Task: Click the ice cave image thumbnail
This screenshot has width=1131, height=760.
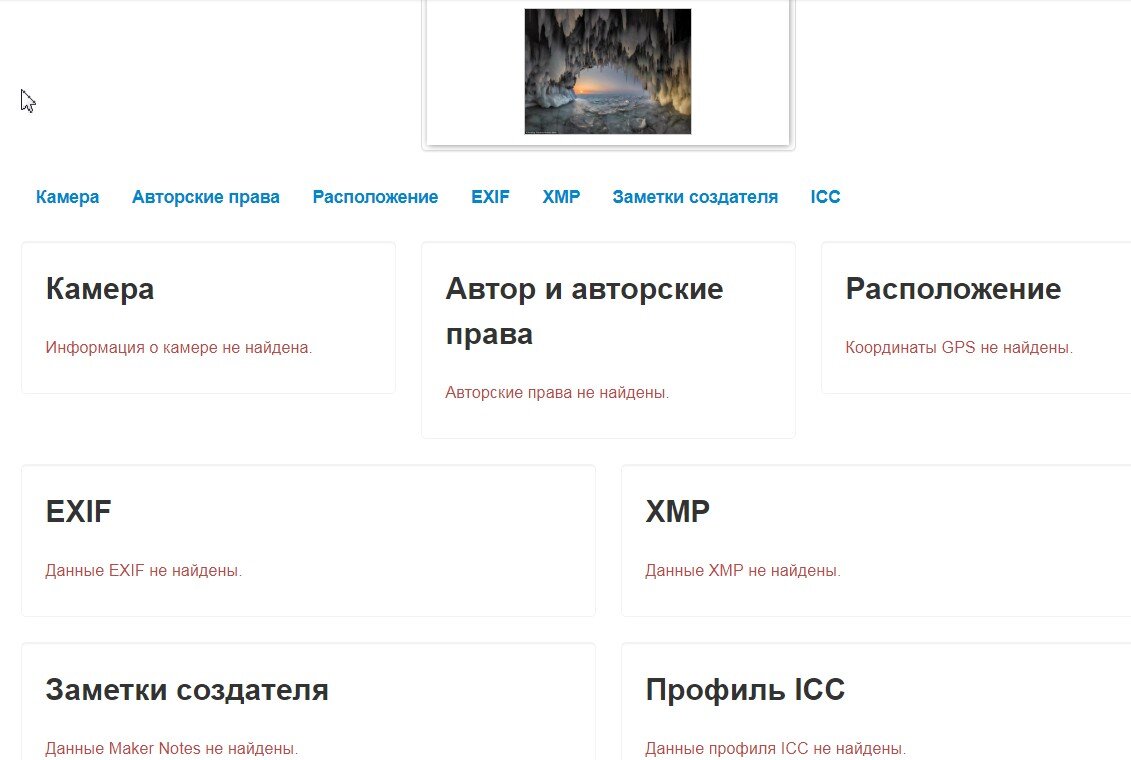Action: tap(607, 71)
